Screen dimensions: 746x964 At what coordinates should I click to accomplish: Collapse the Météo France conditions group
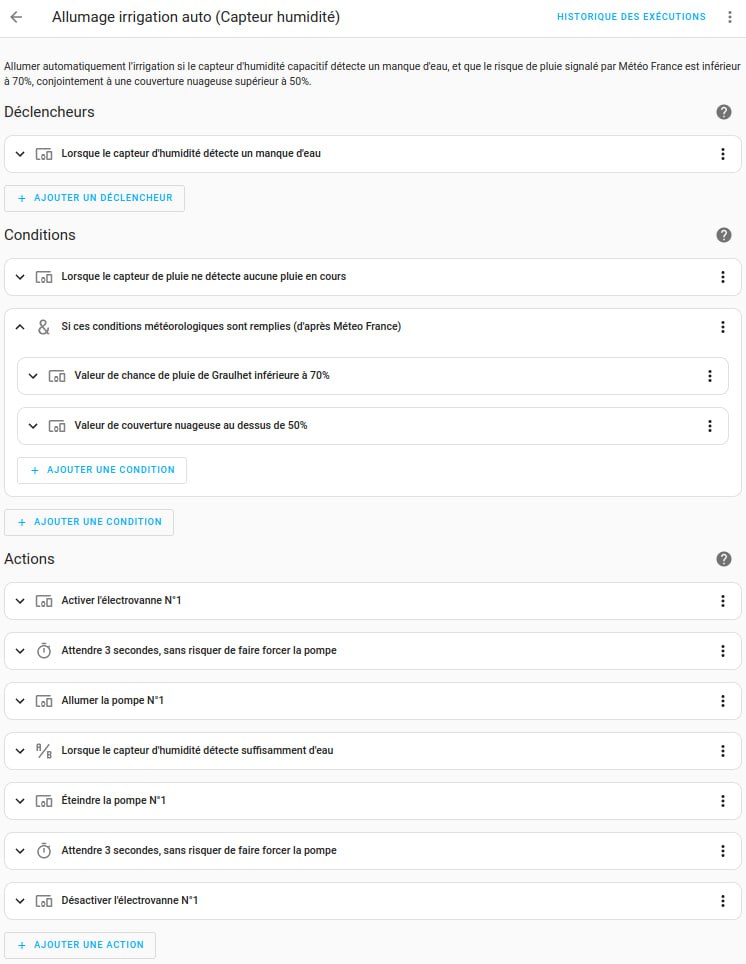(20, 327)
